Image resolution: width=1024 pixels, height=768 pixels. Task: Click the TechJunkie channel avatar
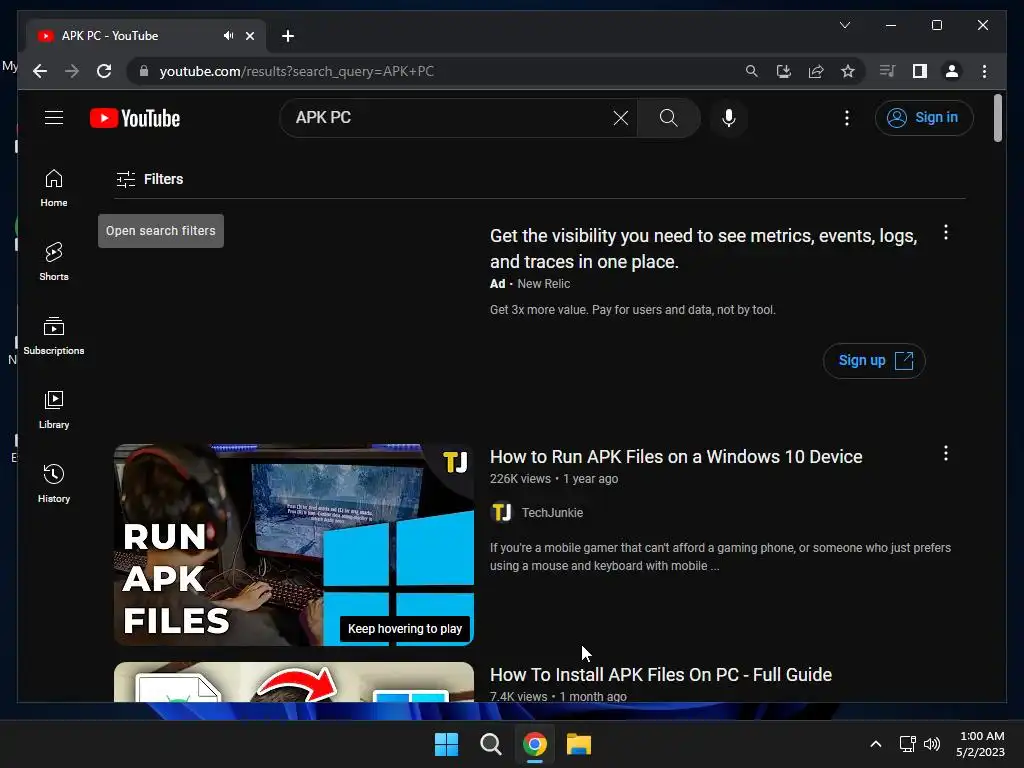tap(501, 512)
